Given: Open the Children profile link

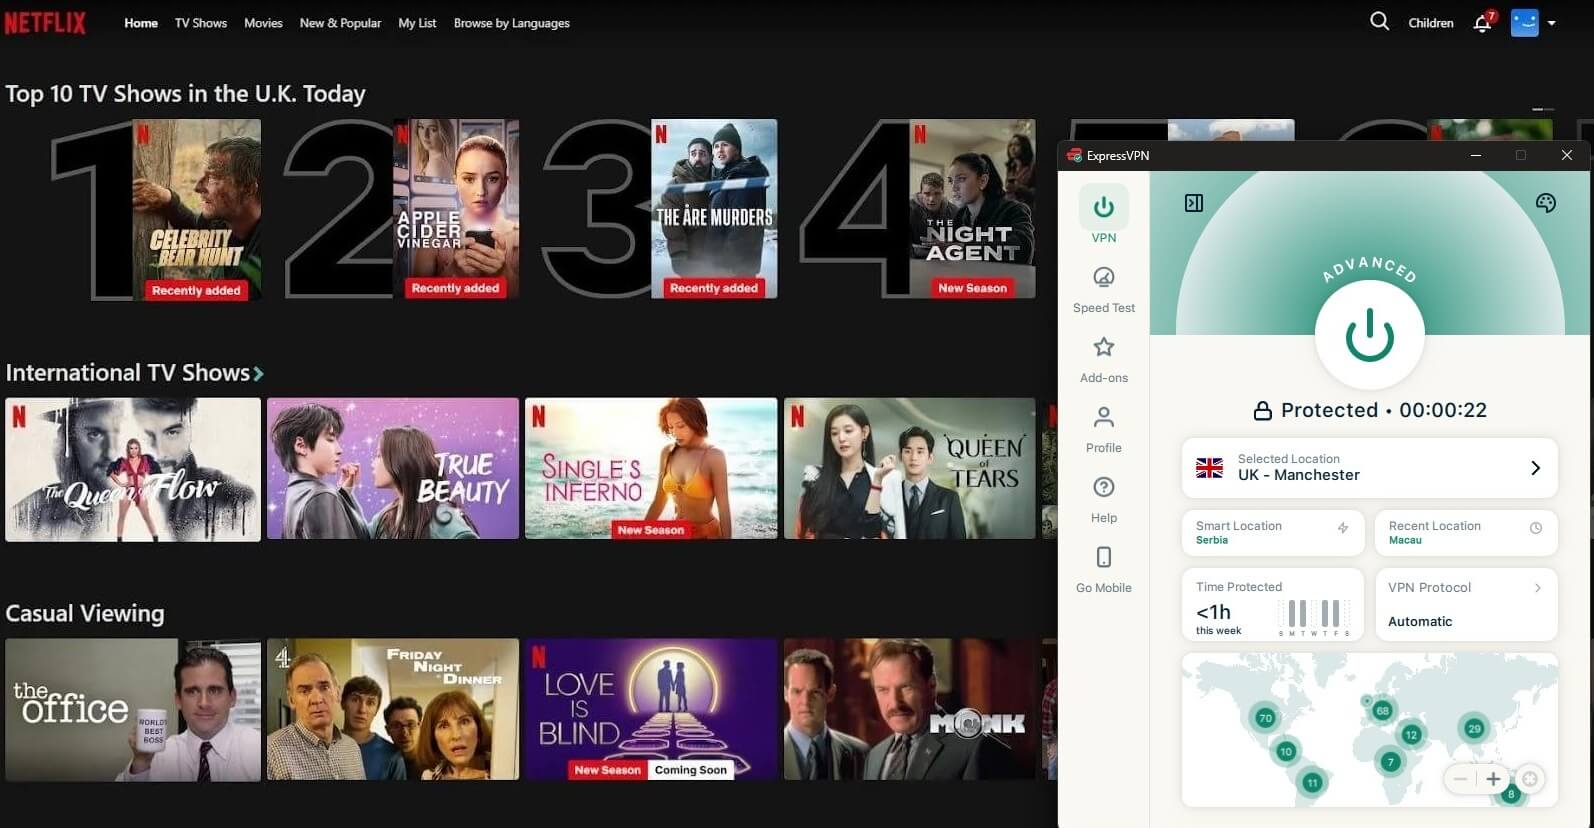Looking at the screenshot, I should pos(1431,23).
